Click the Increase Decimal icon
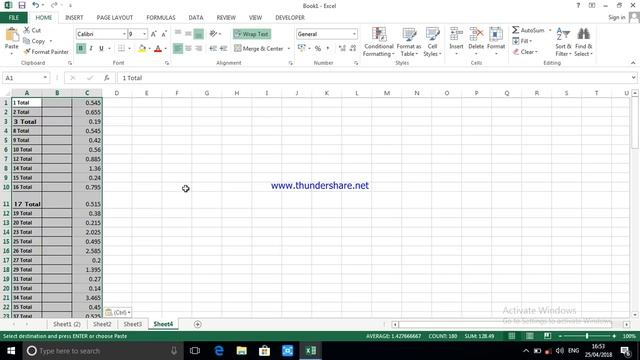 click(342, 49)
